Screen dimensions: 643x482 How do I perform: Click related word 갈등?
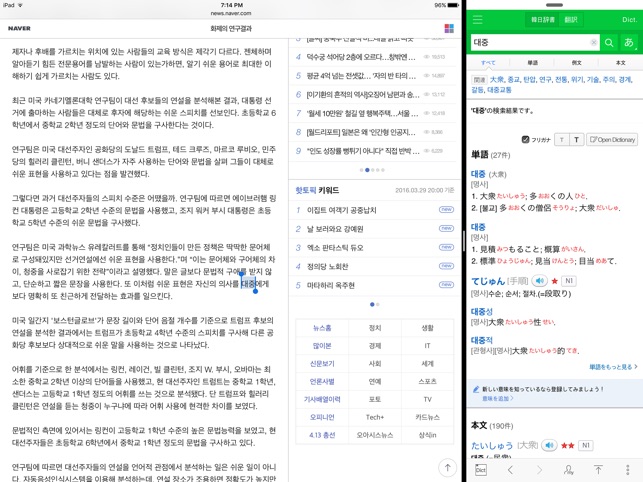click(477, 89)
